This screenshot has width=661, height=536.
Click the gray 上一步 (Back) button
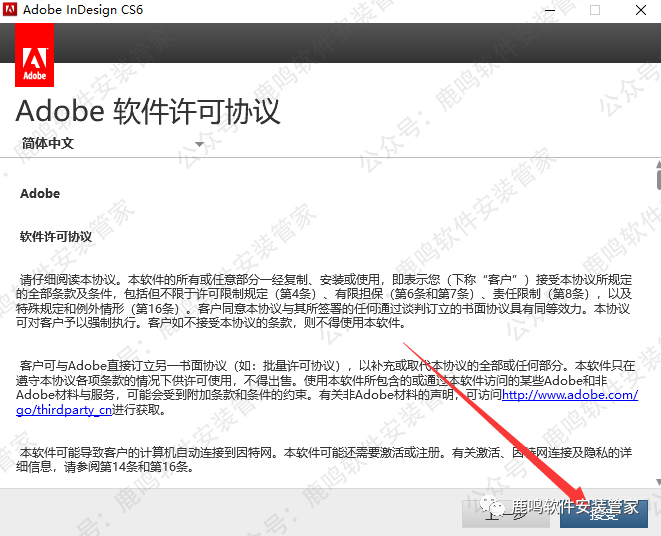click(x=505, y=510)
